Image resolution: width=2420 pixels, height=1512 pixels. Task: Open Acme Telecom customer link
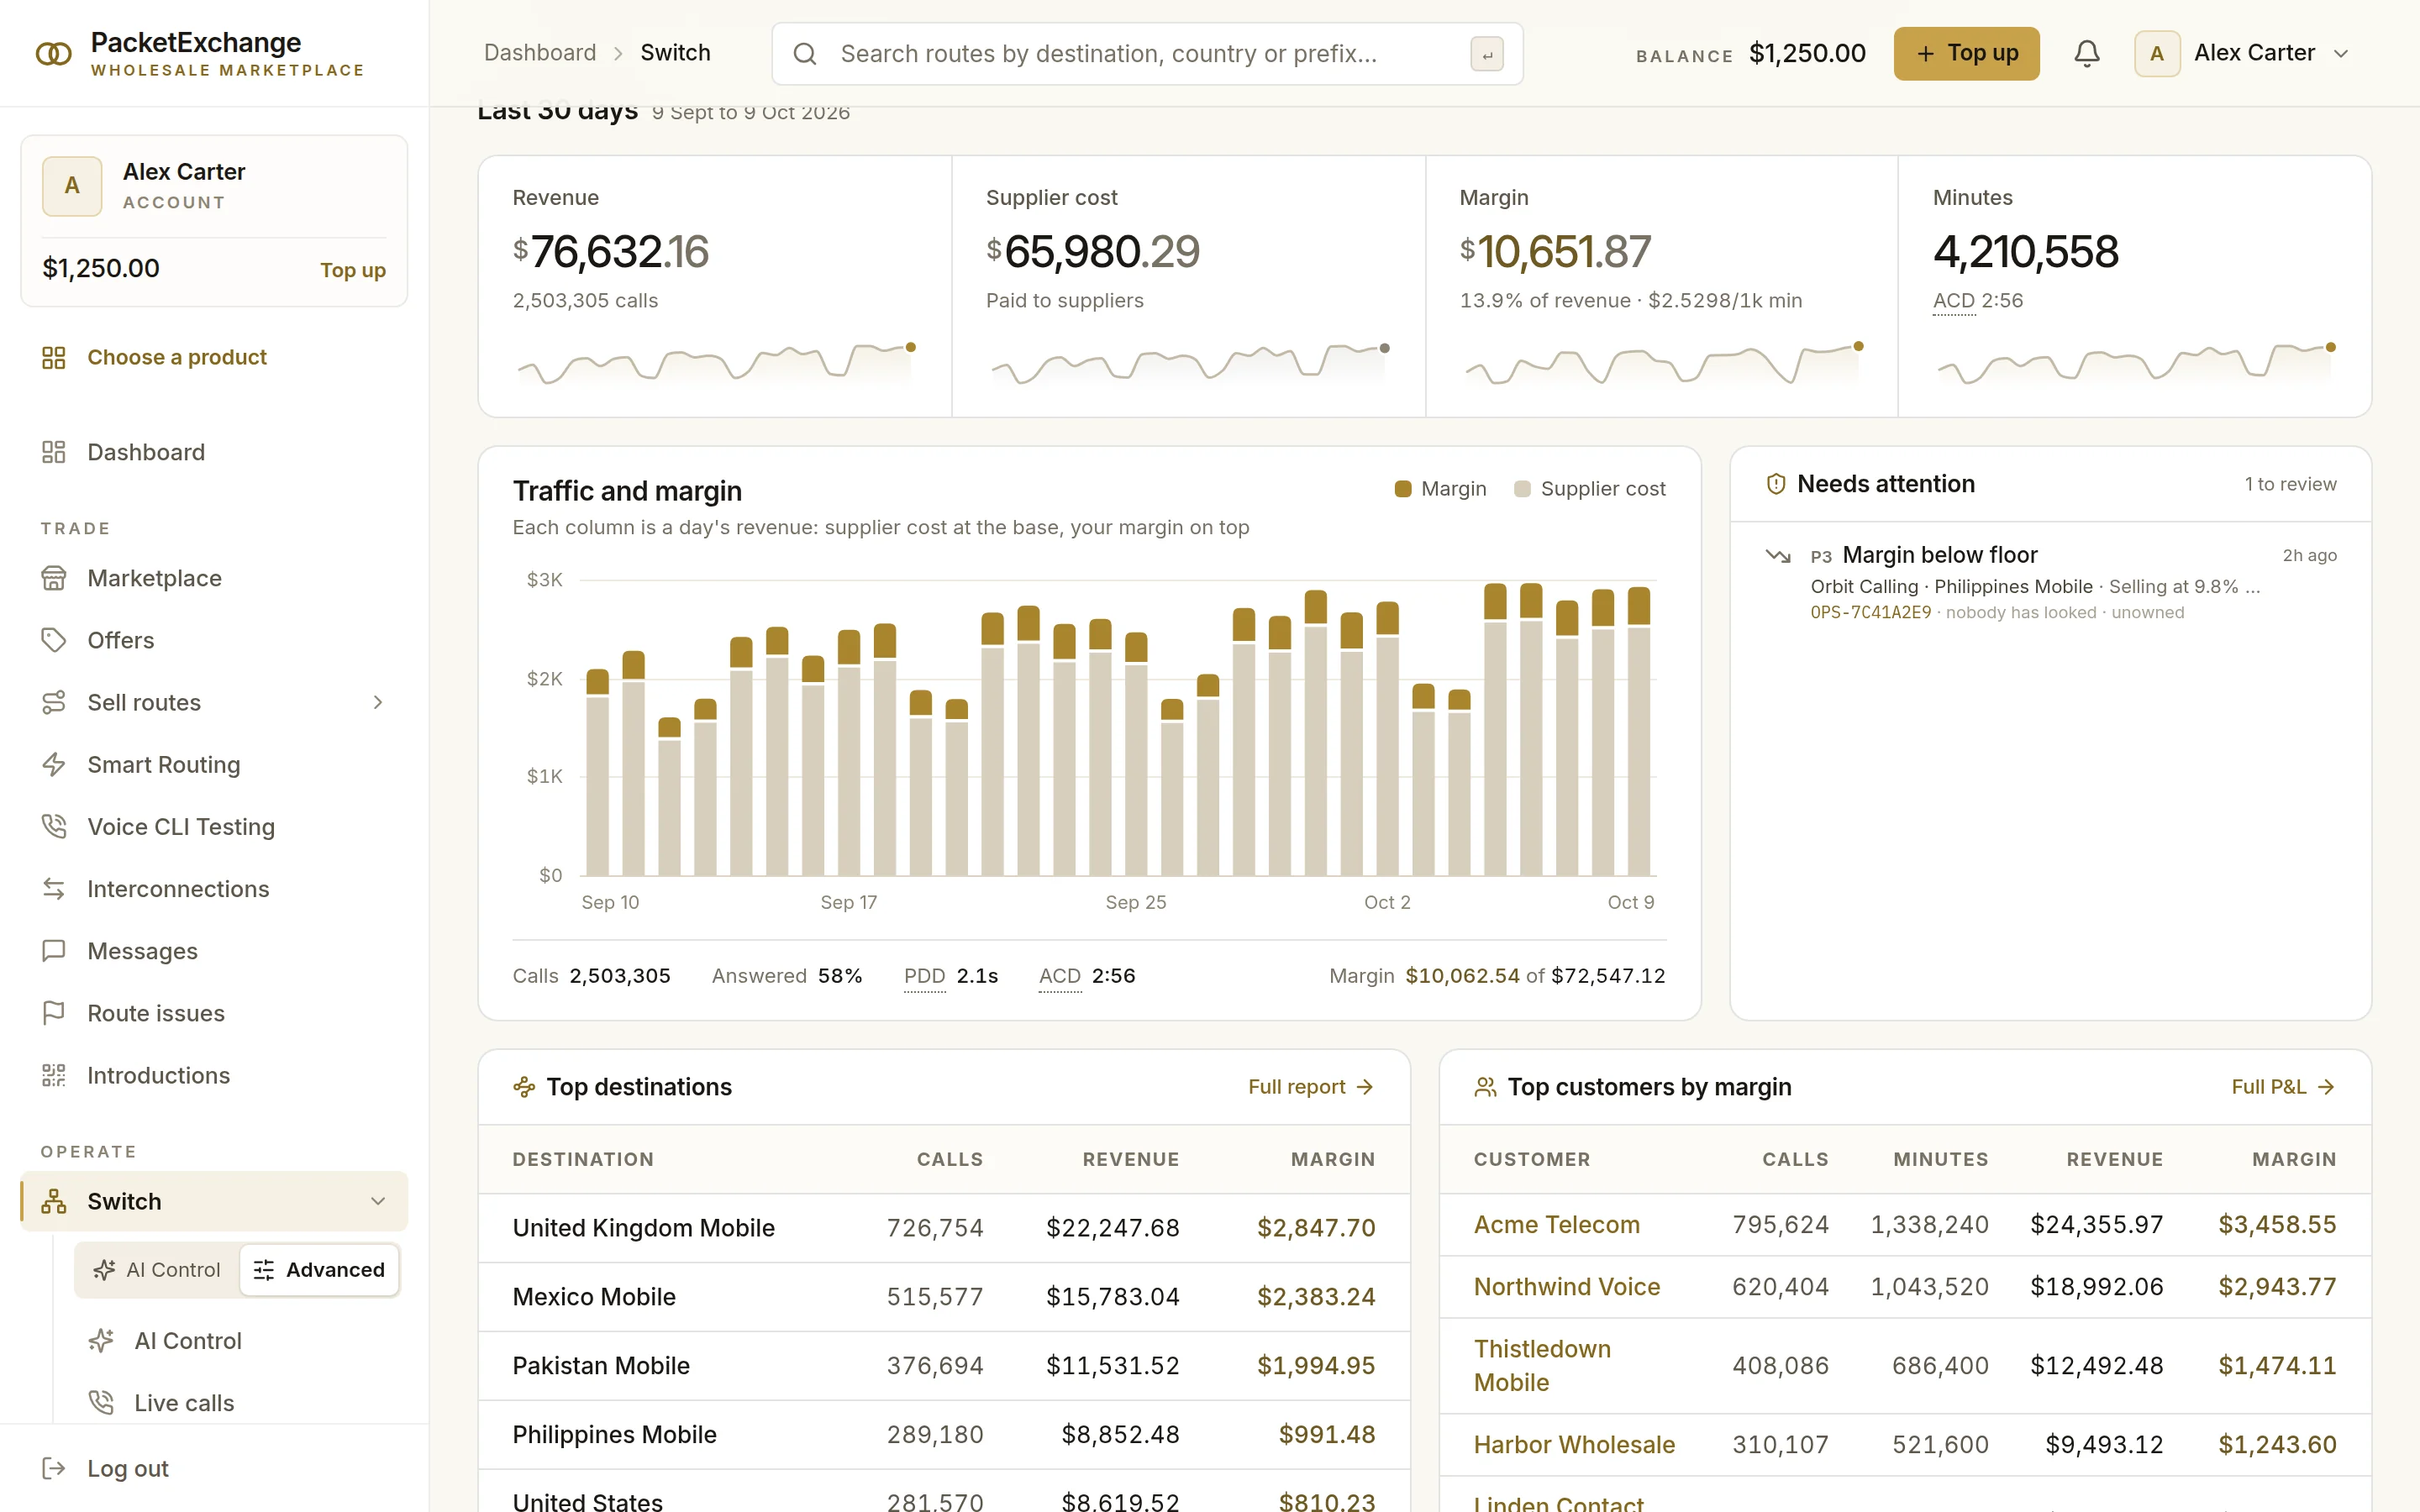pos(1556,1225)
